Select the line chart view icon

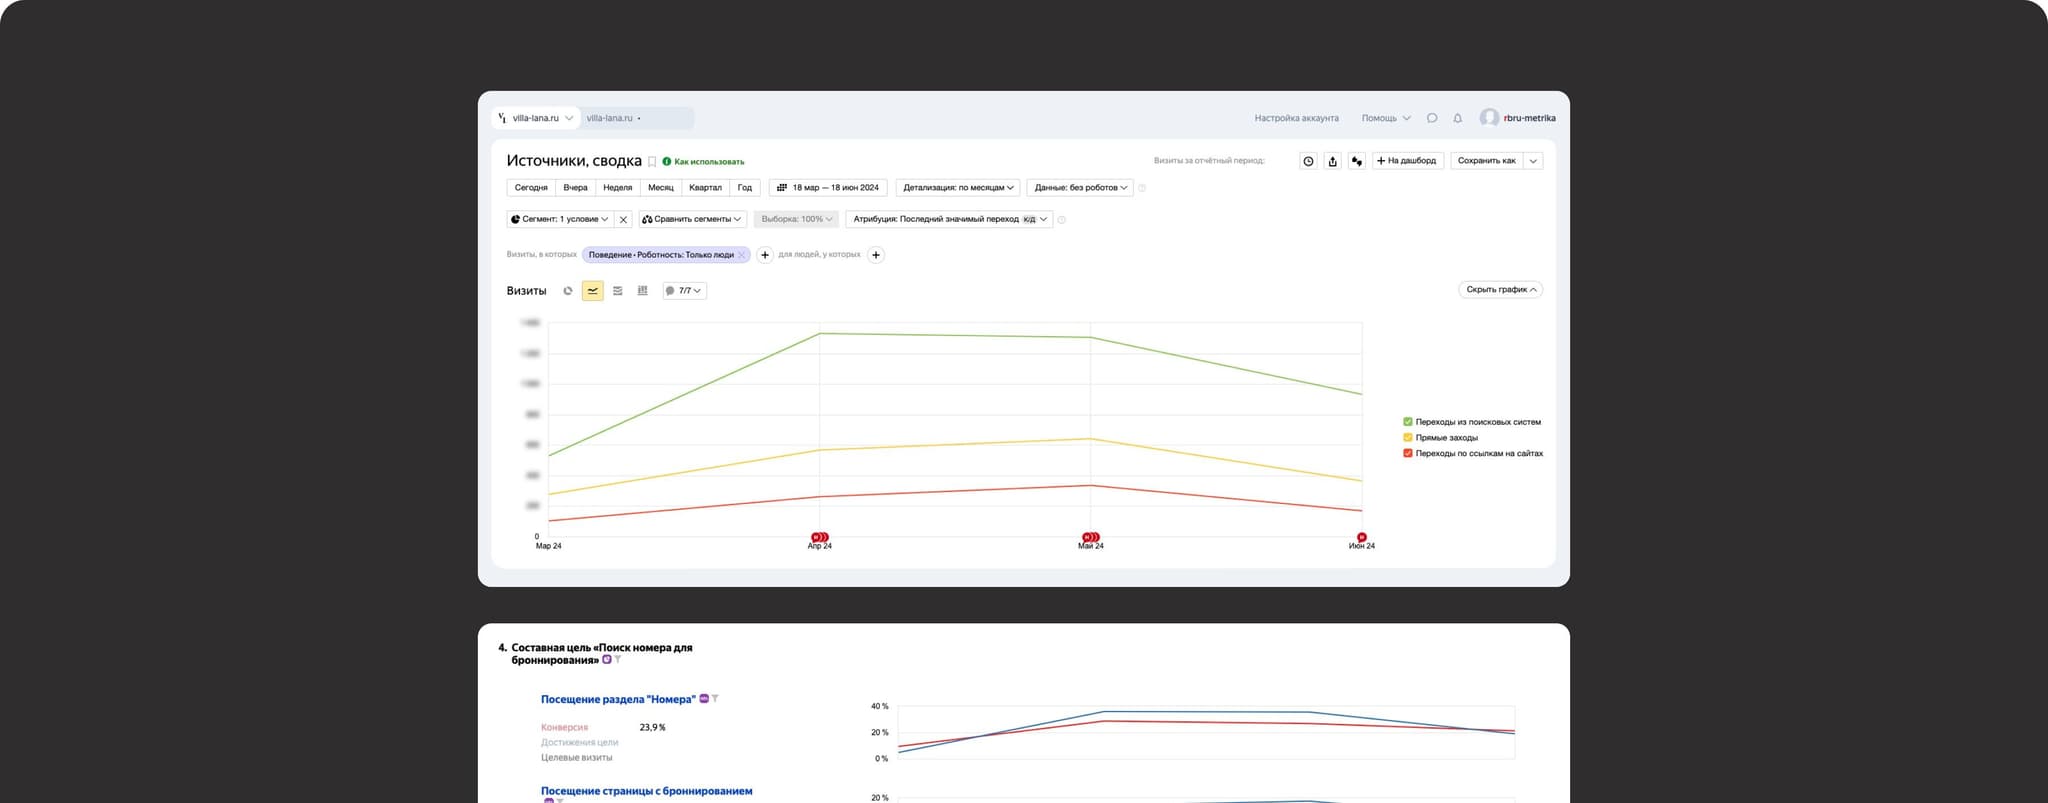(x=593, y=291)
